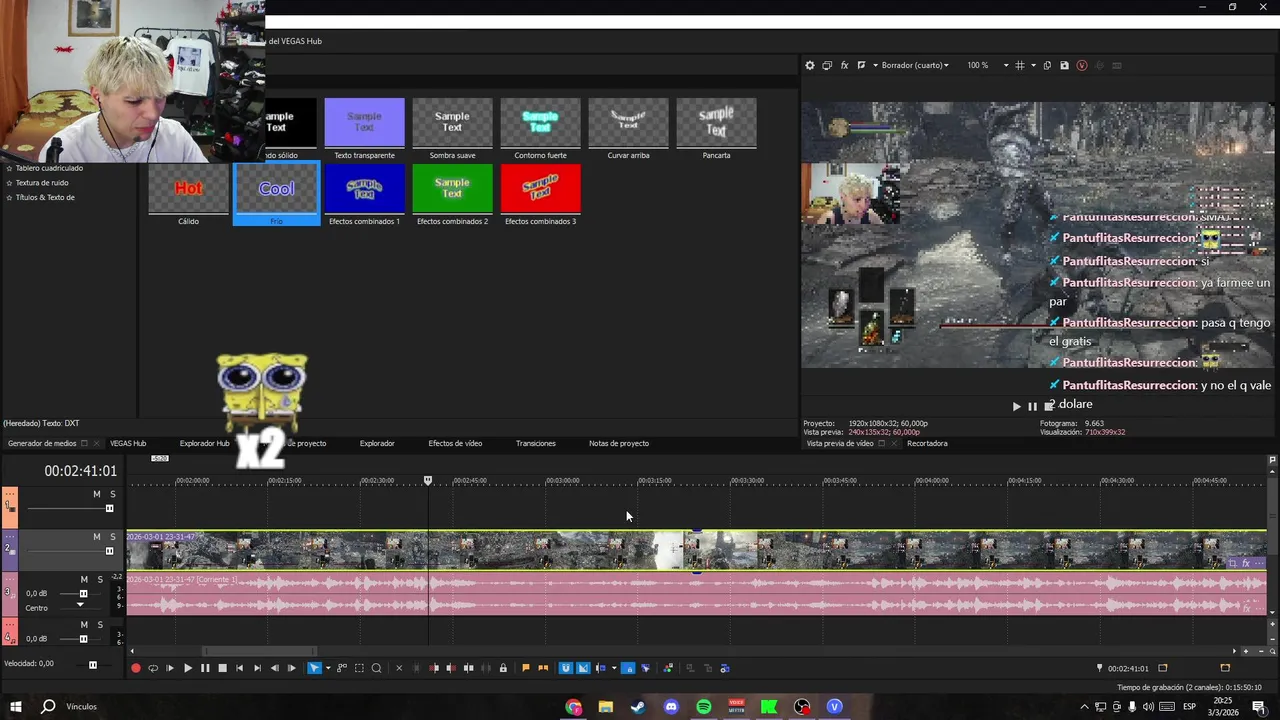This screenshot has width=1280, height=720.
Task: Select the Zoom magnifier tool
Action: pos(376,668)
